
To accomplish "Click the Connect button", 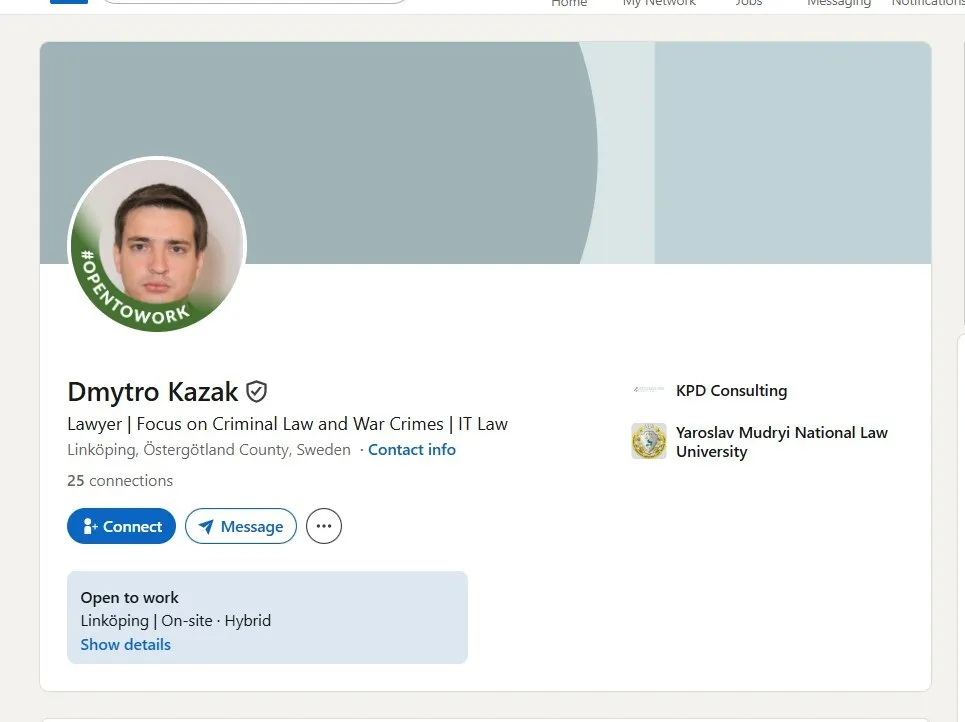I will coord(121,526).
